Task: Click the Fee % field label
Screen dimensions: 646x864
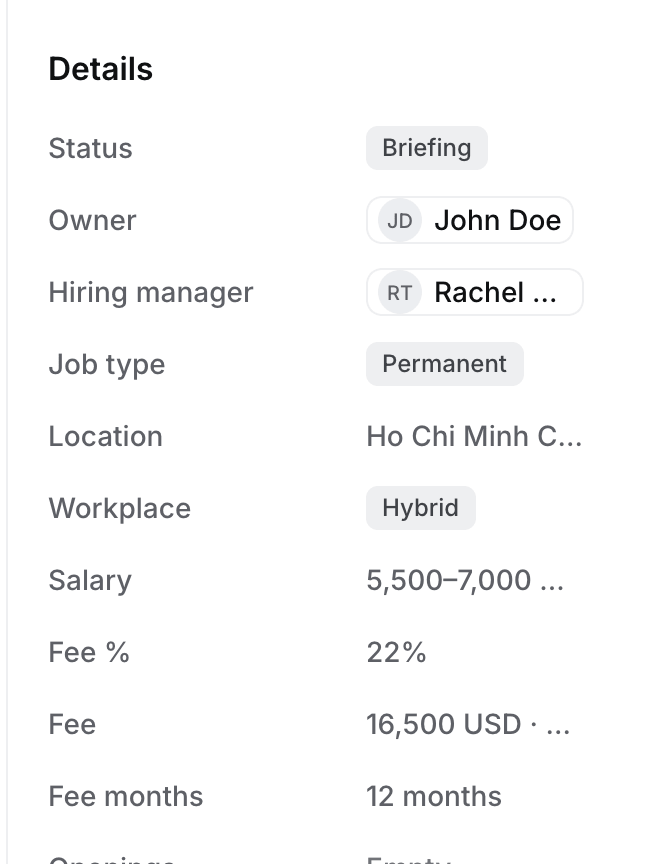Action: [x=89, y=652]
